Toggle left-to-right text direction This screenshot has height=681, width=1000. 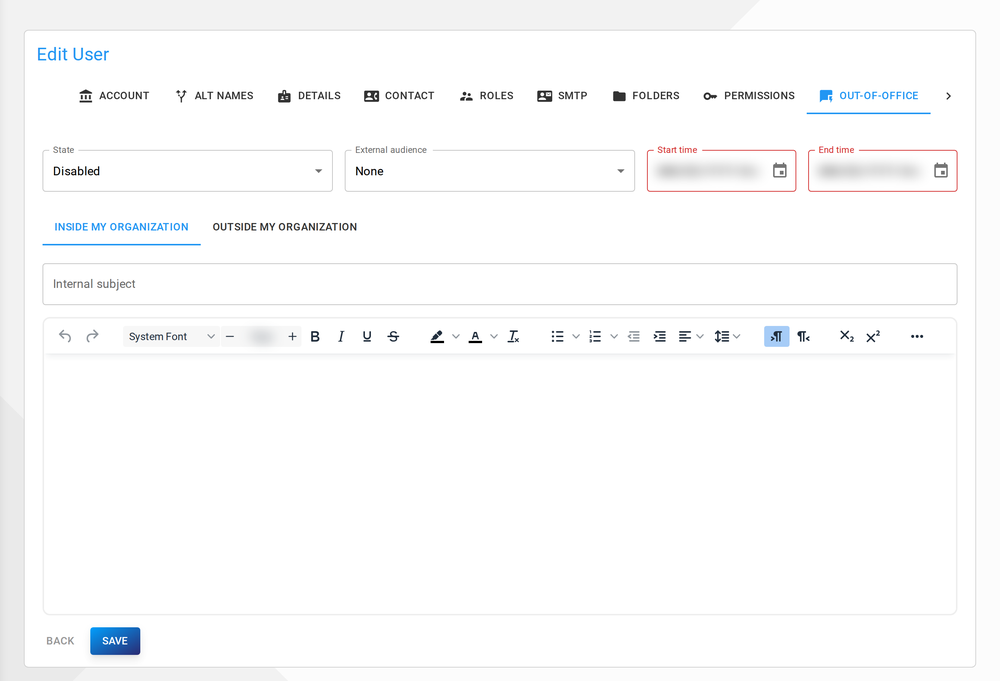coord(776,336)
